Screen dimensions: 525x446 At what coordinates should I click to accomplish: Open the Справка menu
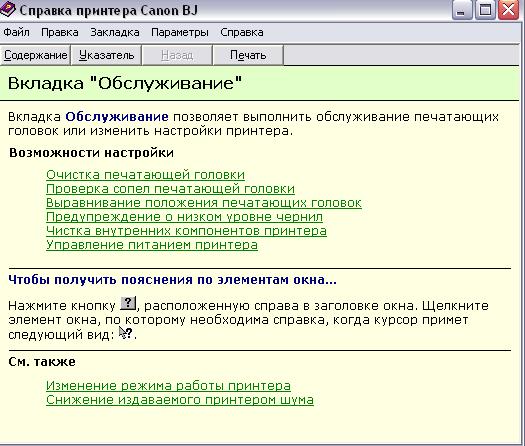tap(242, 32)
